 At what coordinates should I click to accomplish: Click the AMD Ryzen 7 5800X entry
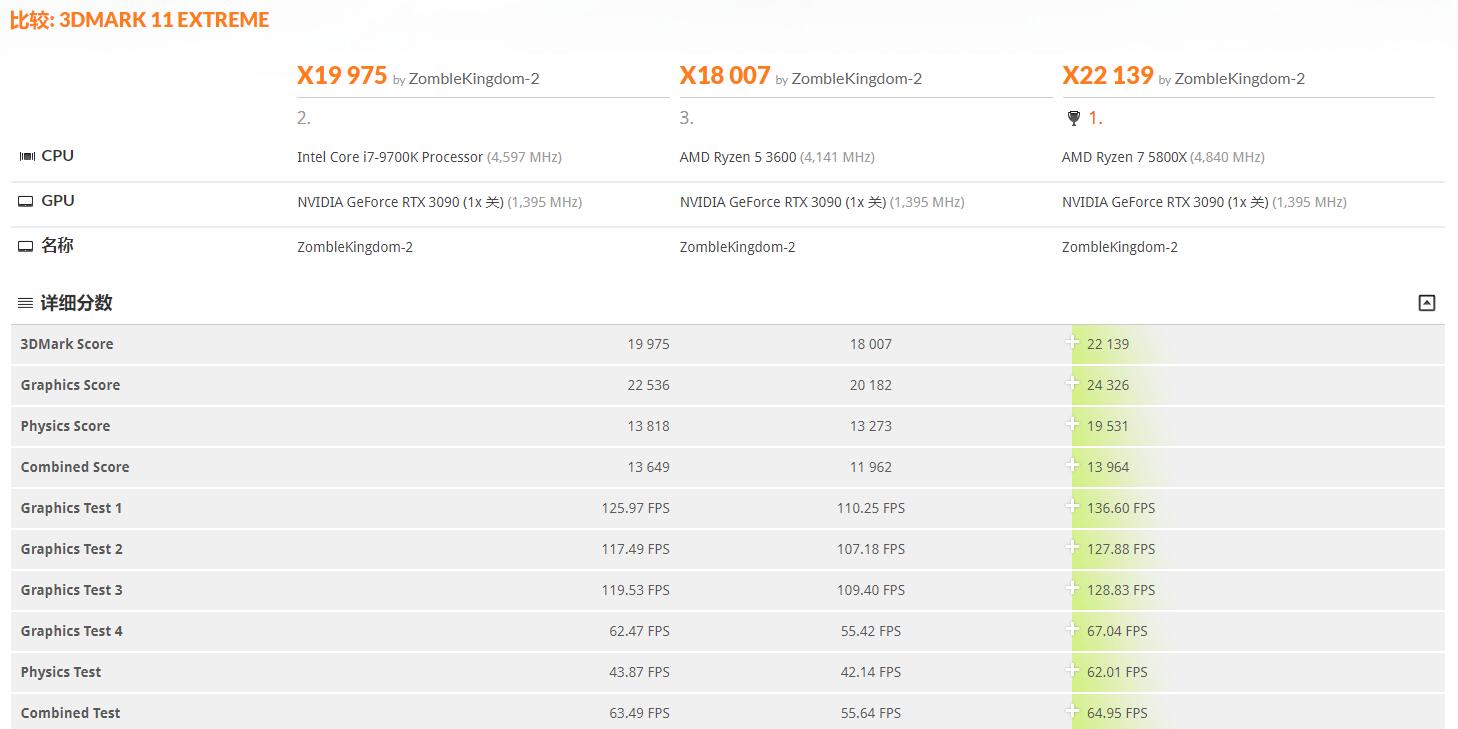coord(1124,157)
